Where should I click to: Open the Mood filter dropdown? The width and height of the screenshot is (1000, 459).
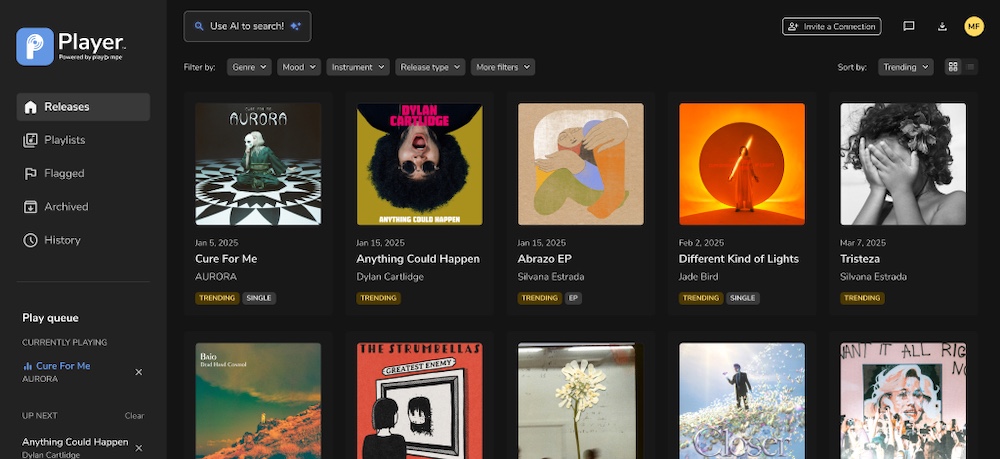(299, 67)
